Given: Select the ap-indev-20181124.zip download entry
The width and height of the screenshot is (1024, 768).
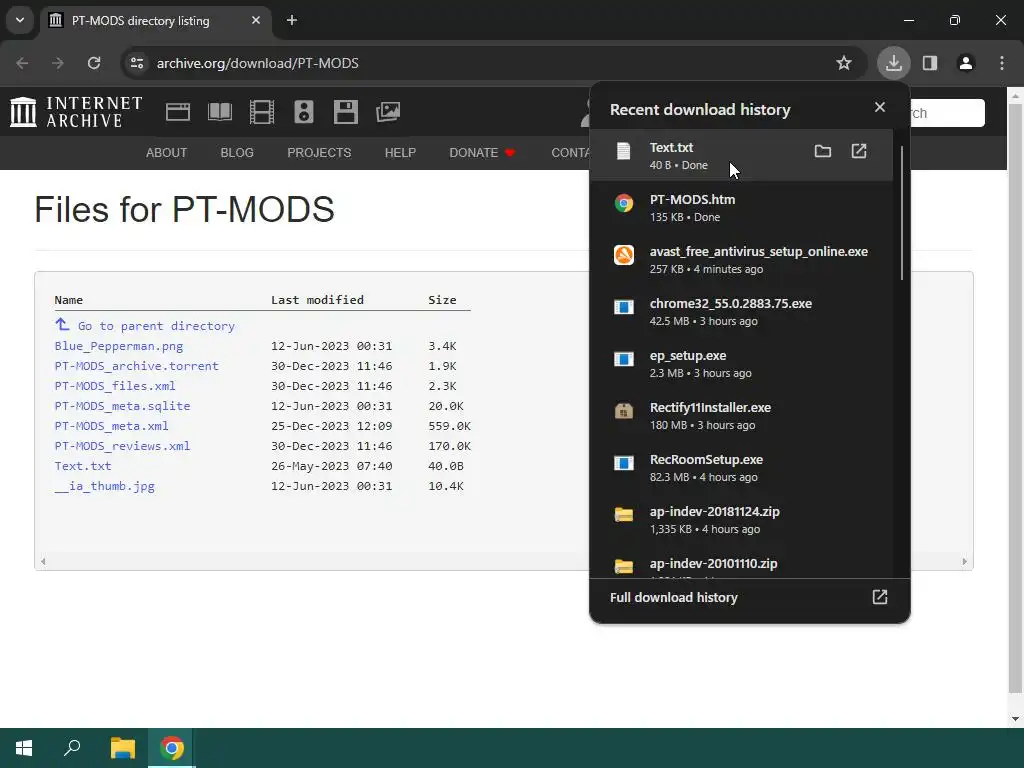Looking at the screenshot, I should point(741,520).
